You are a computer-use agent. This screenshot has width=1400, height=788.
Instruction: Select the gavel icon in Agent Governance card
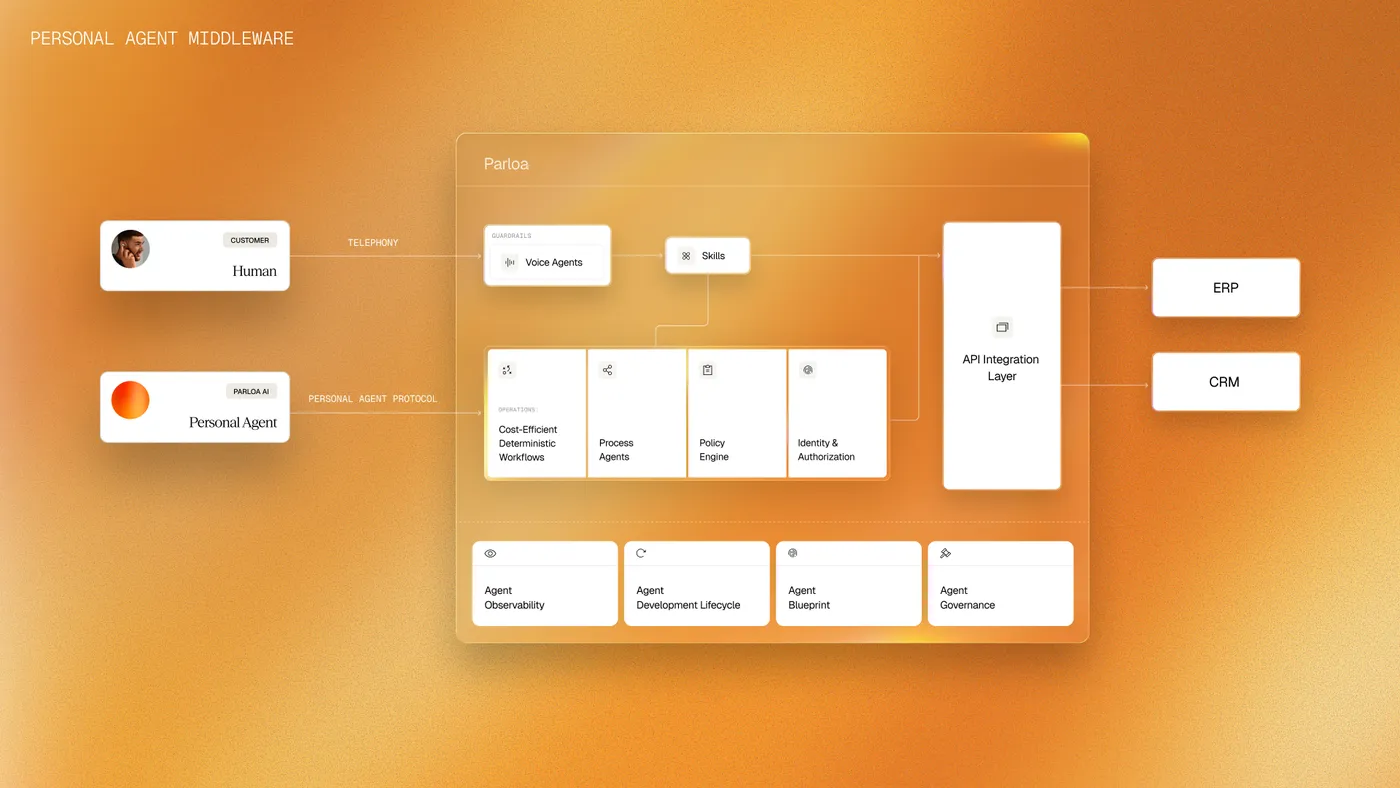click(945, 553)
